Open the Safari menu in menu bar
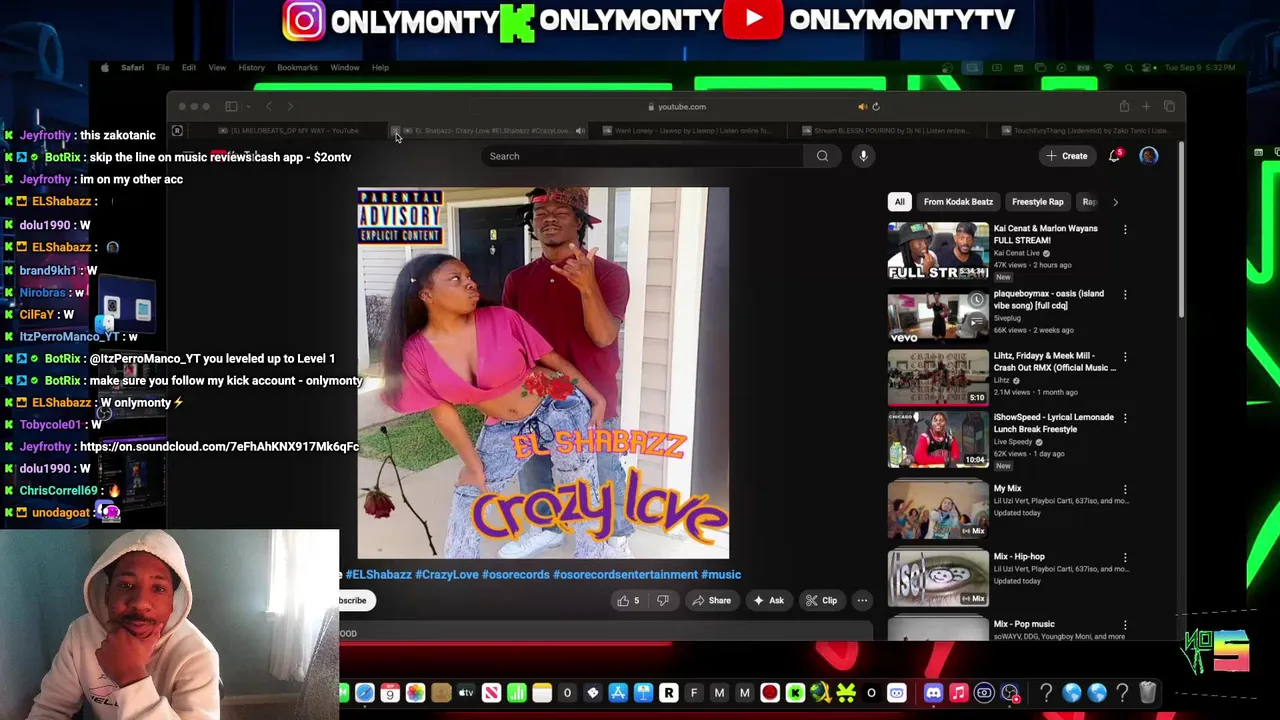The image size is (1280, 720). [x=132, y=68]
